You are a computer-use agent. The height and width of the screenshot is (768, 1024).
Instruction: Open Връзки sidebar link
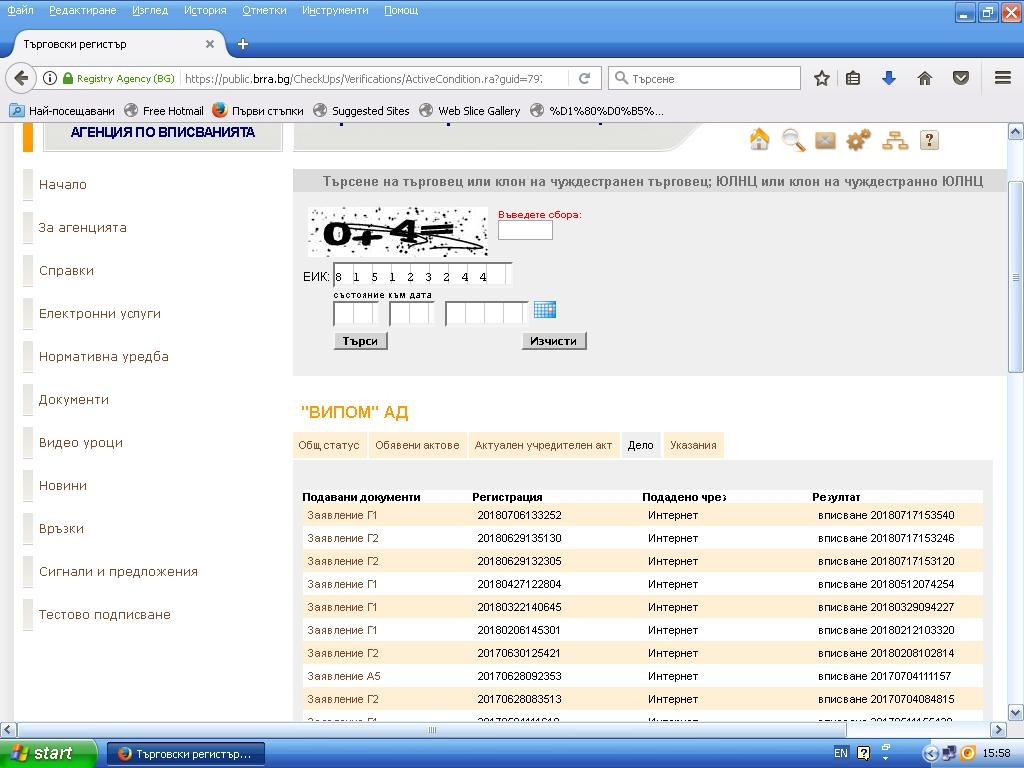[61, 529]
